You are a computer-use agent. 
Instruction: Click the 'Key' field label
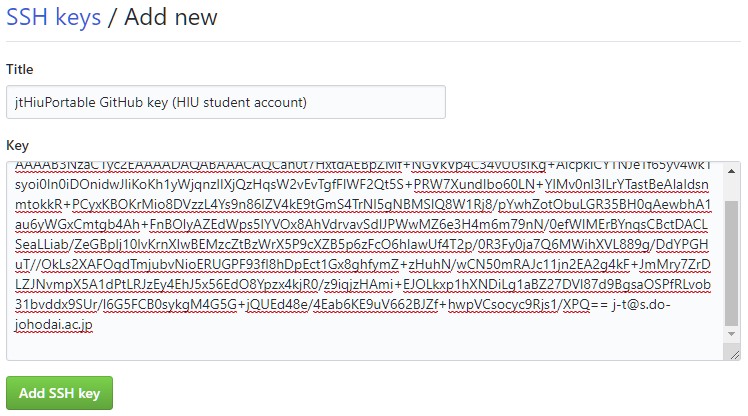click(x=17, y=145)
